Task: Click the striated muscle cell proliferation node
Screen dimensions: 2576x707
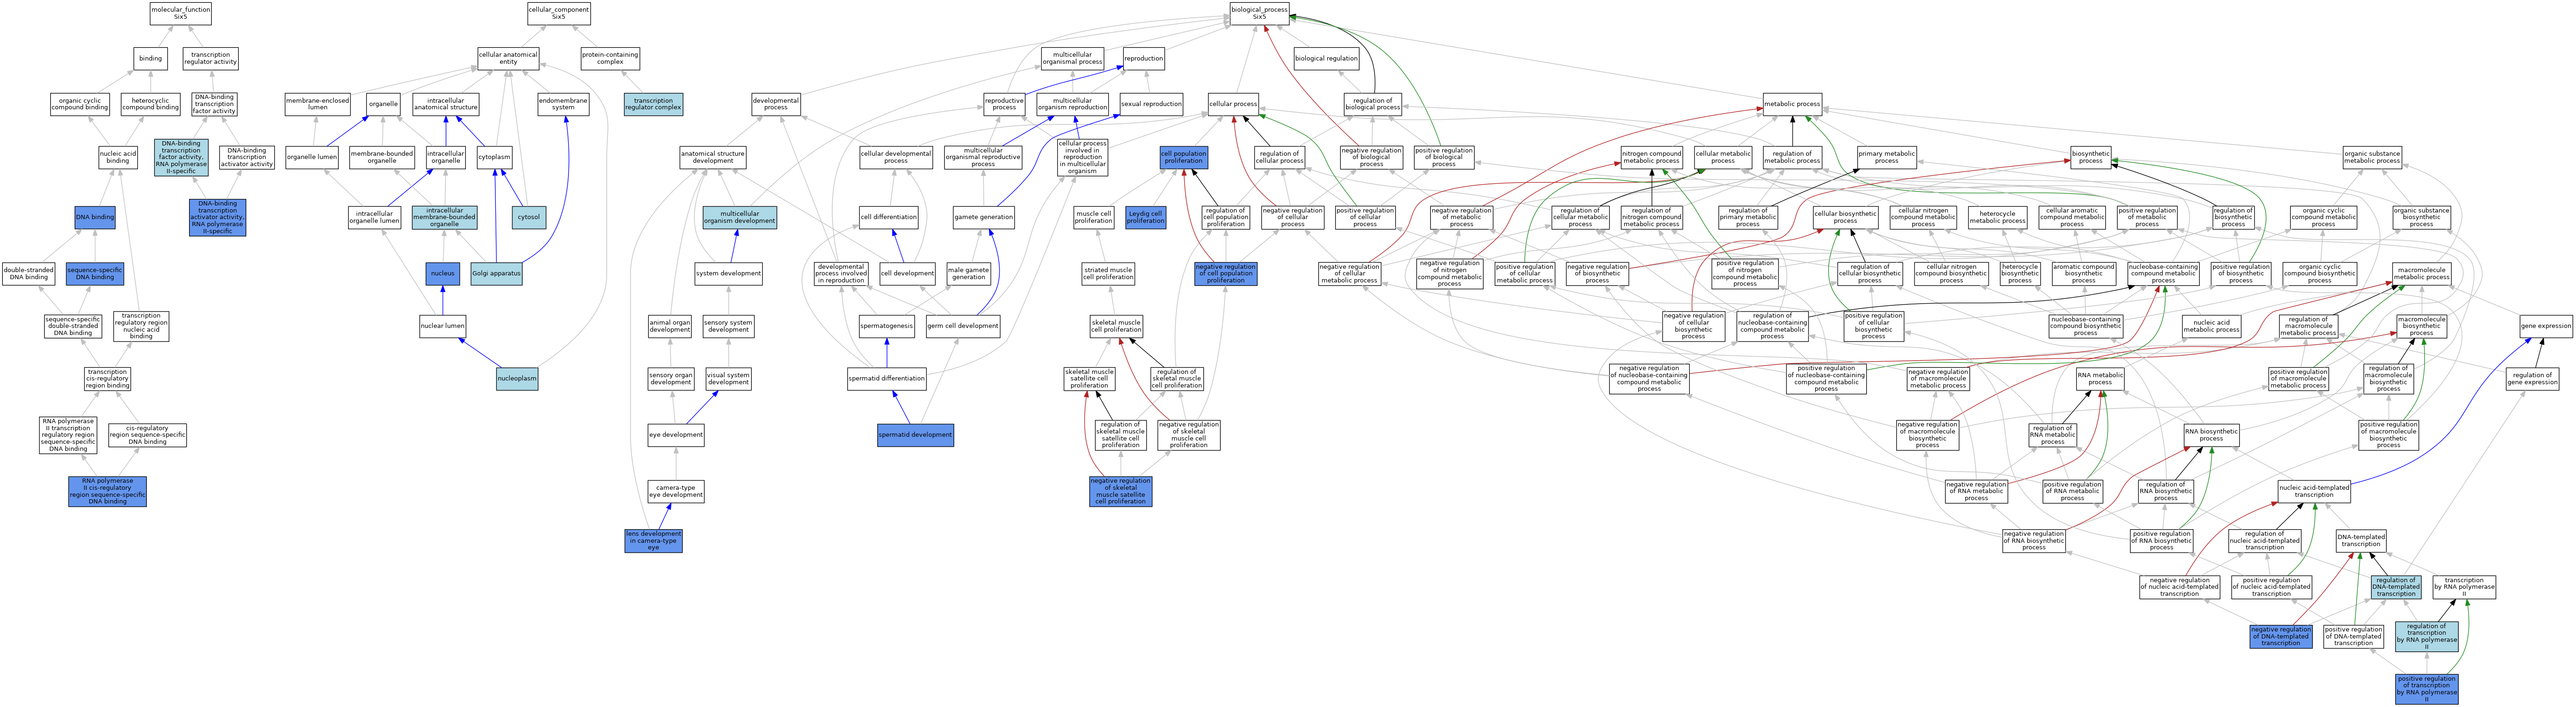Action: pos(1108,273)
